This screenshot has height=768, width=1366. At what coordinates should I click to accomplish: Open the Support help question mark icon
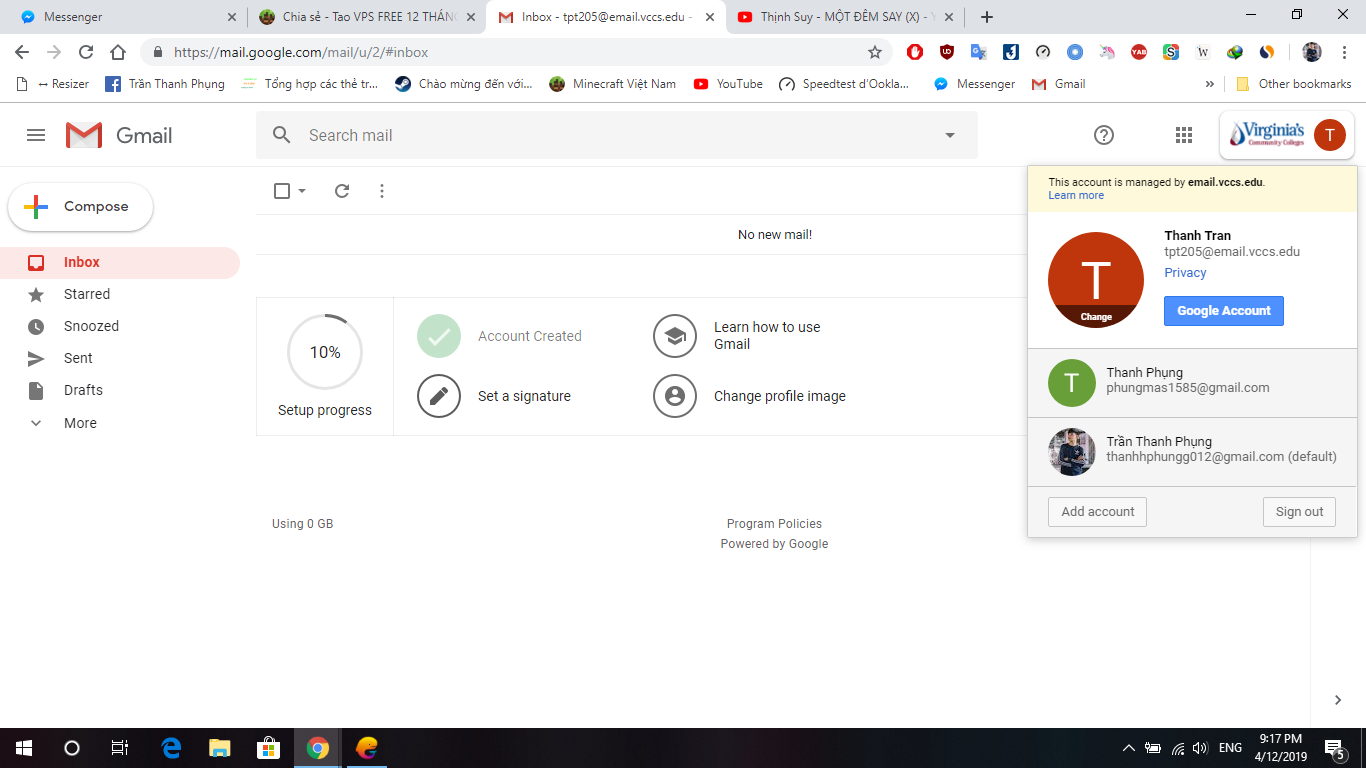[1104, 135]
